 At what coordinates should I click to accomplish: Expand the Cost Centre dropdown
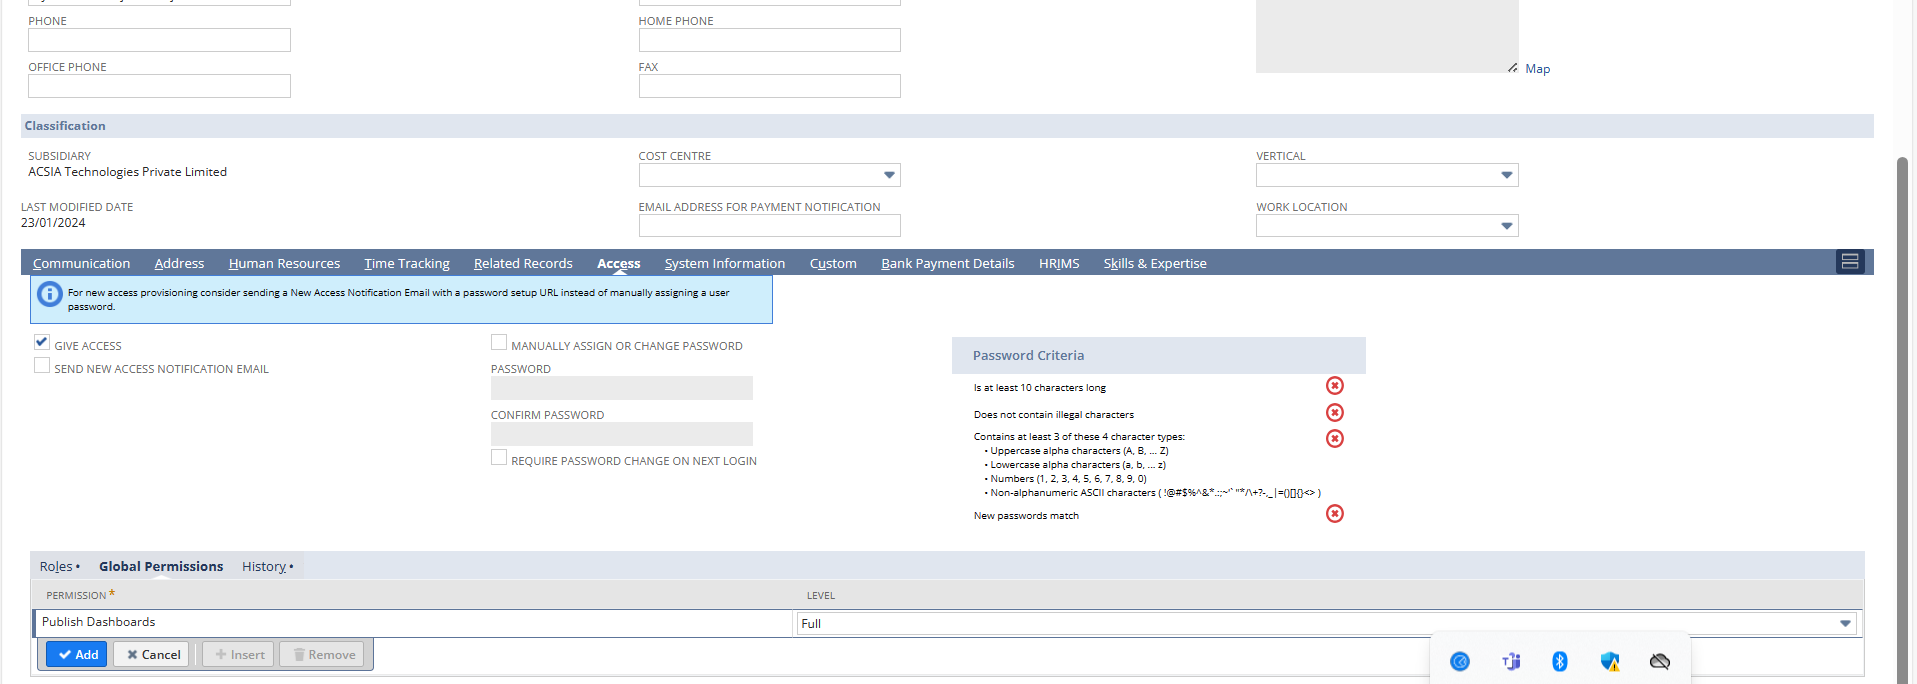pyautogui.click(x=888, y=175)
